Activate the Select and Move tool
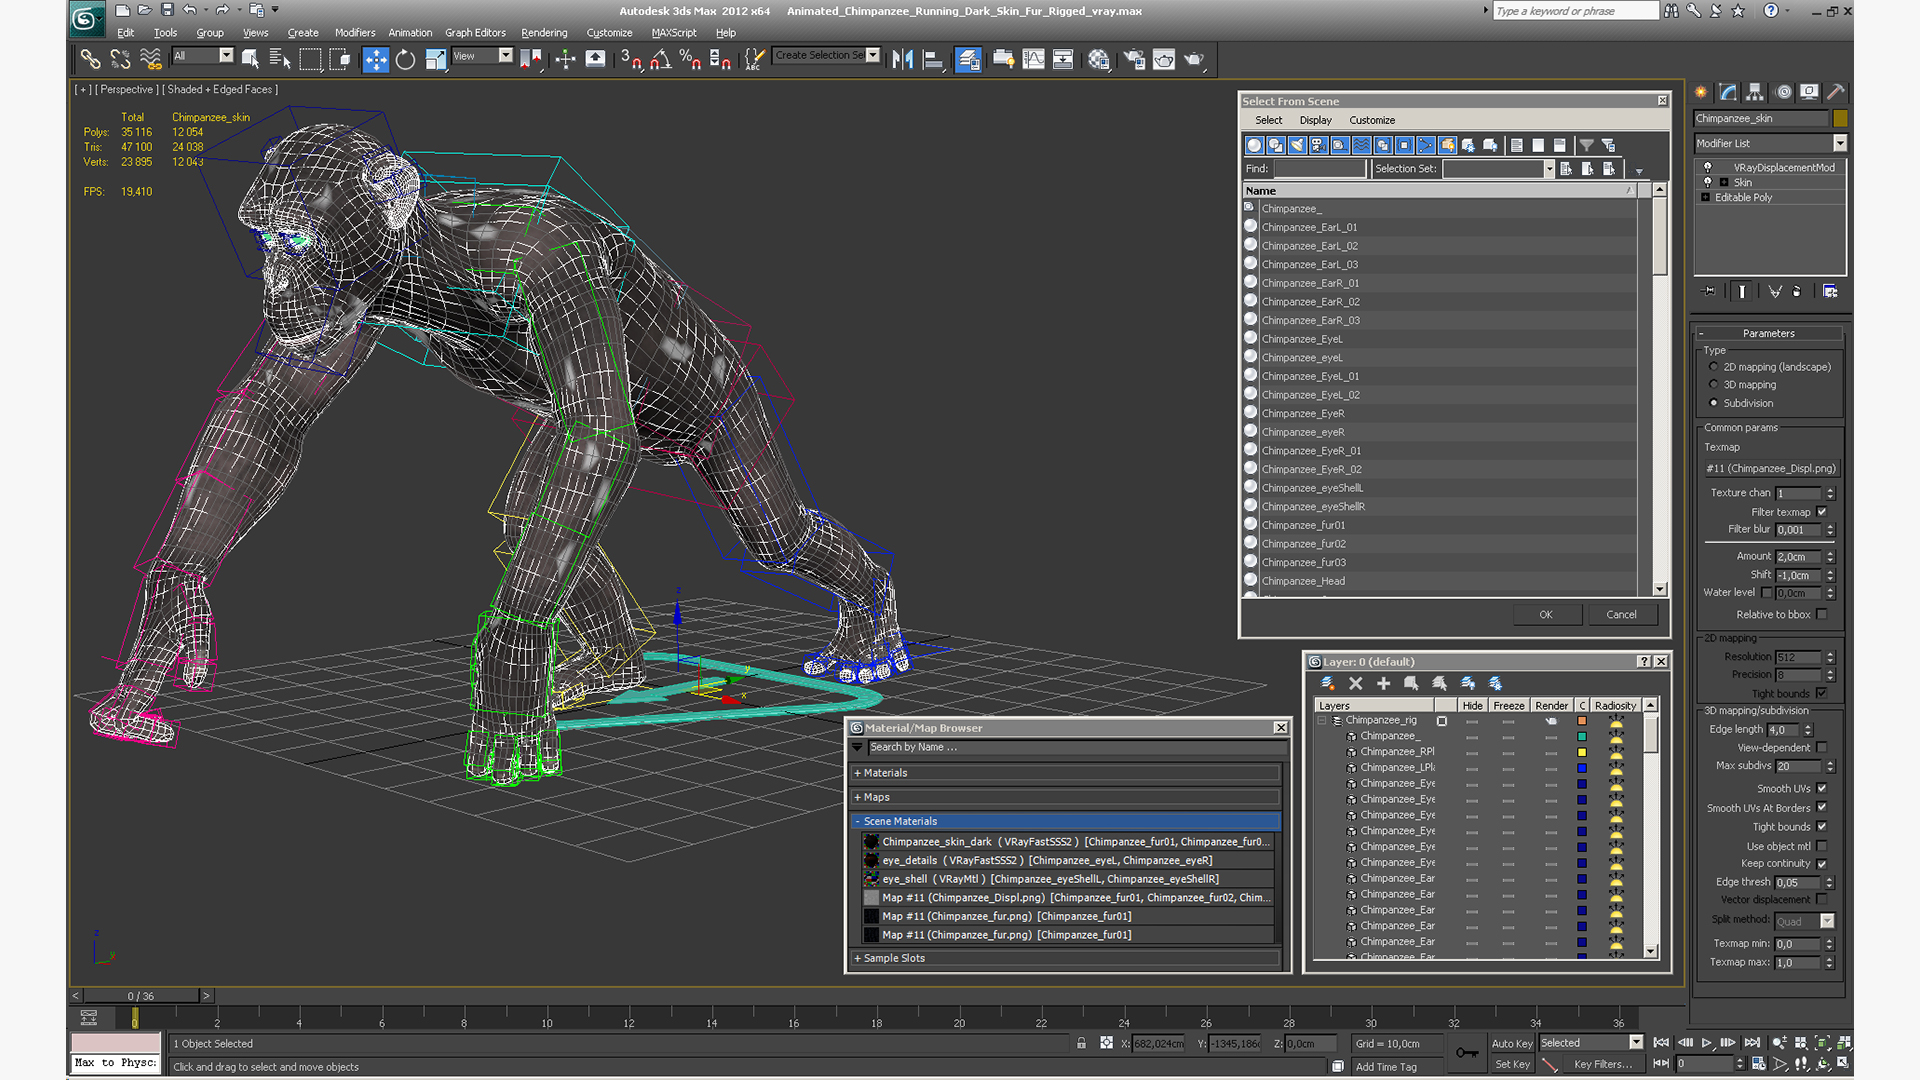 point(375,60)
